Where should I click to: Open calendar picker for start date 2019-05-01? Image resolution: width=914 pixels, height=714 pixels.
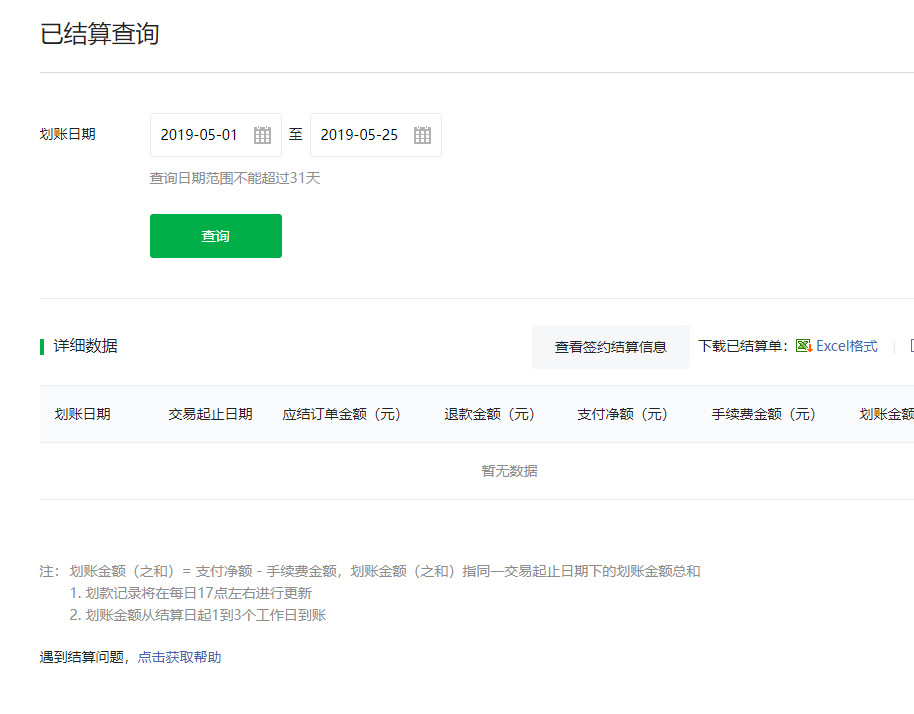coord(262,135)
